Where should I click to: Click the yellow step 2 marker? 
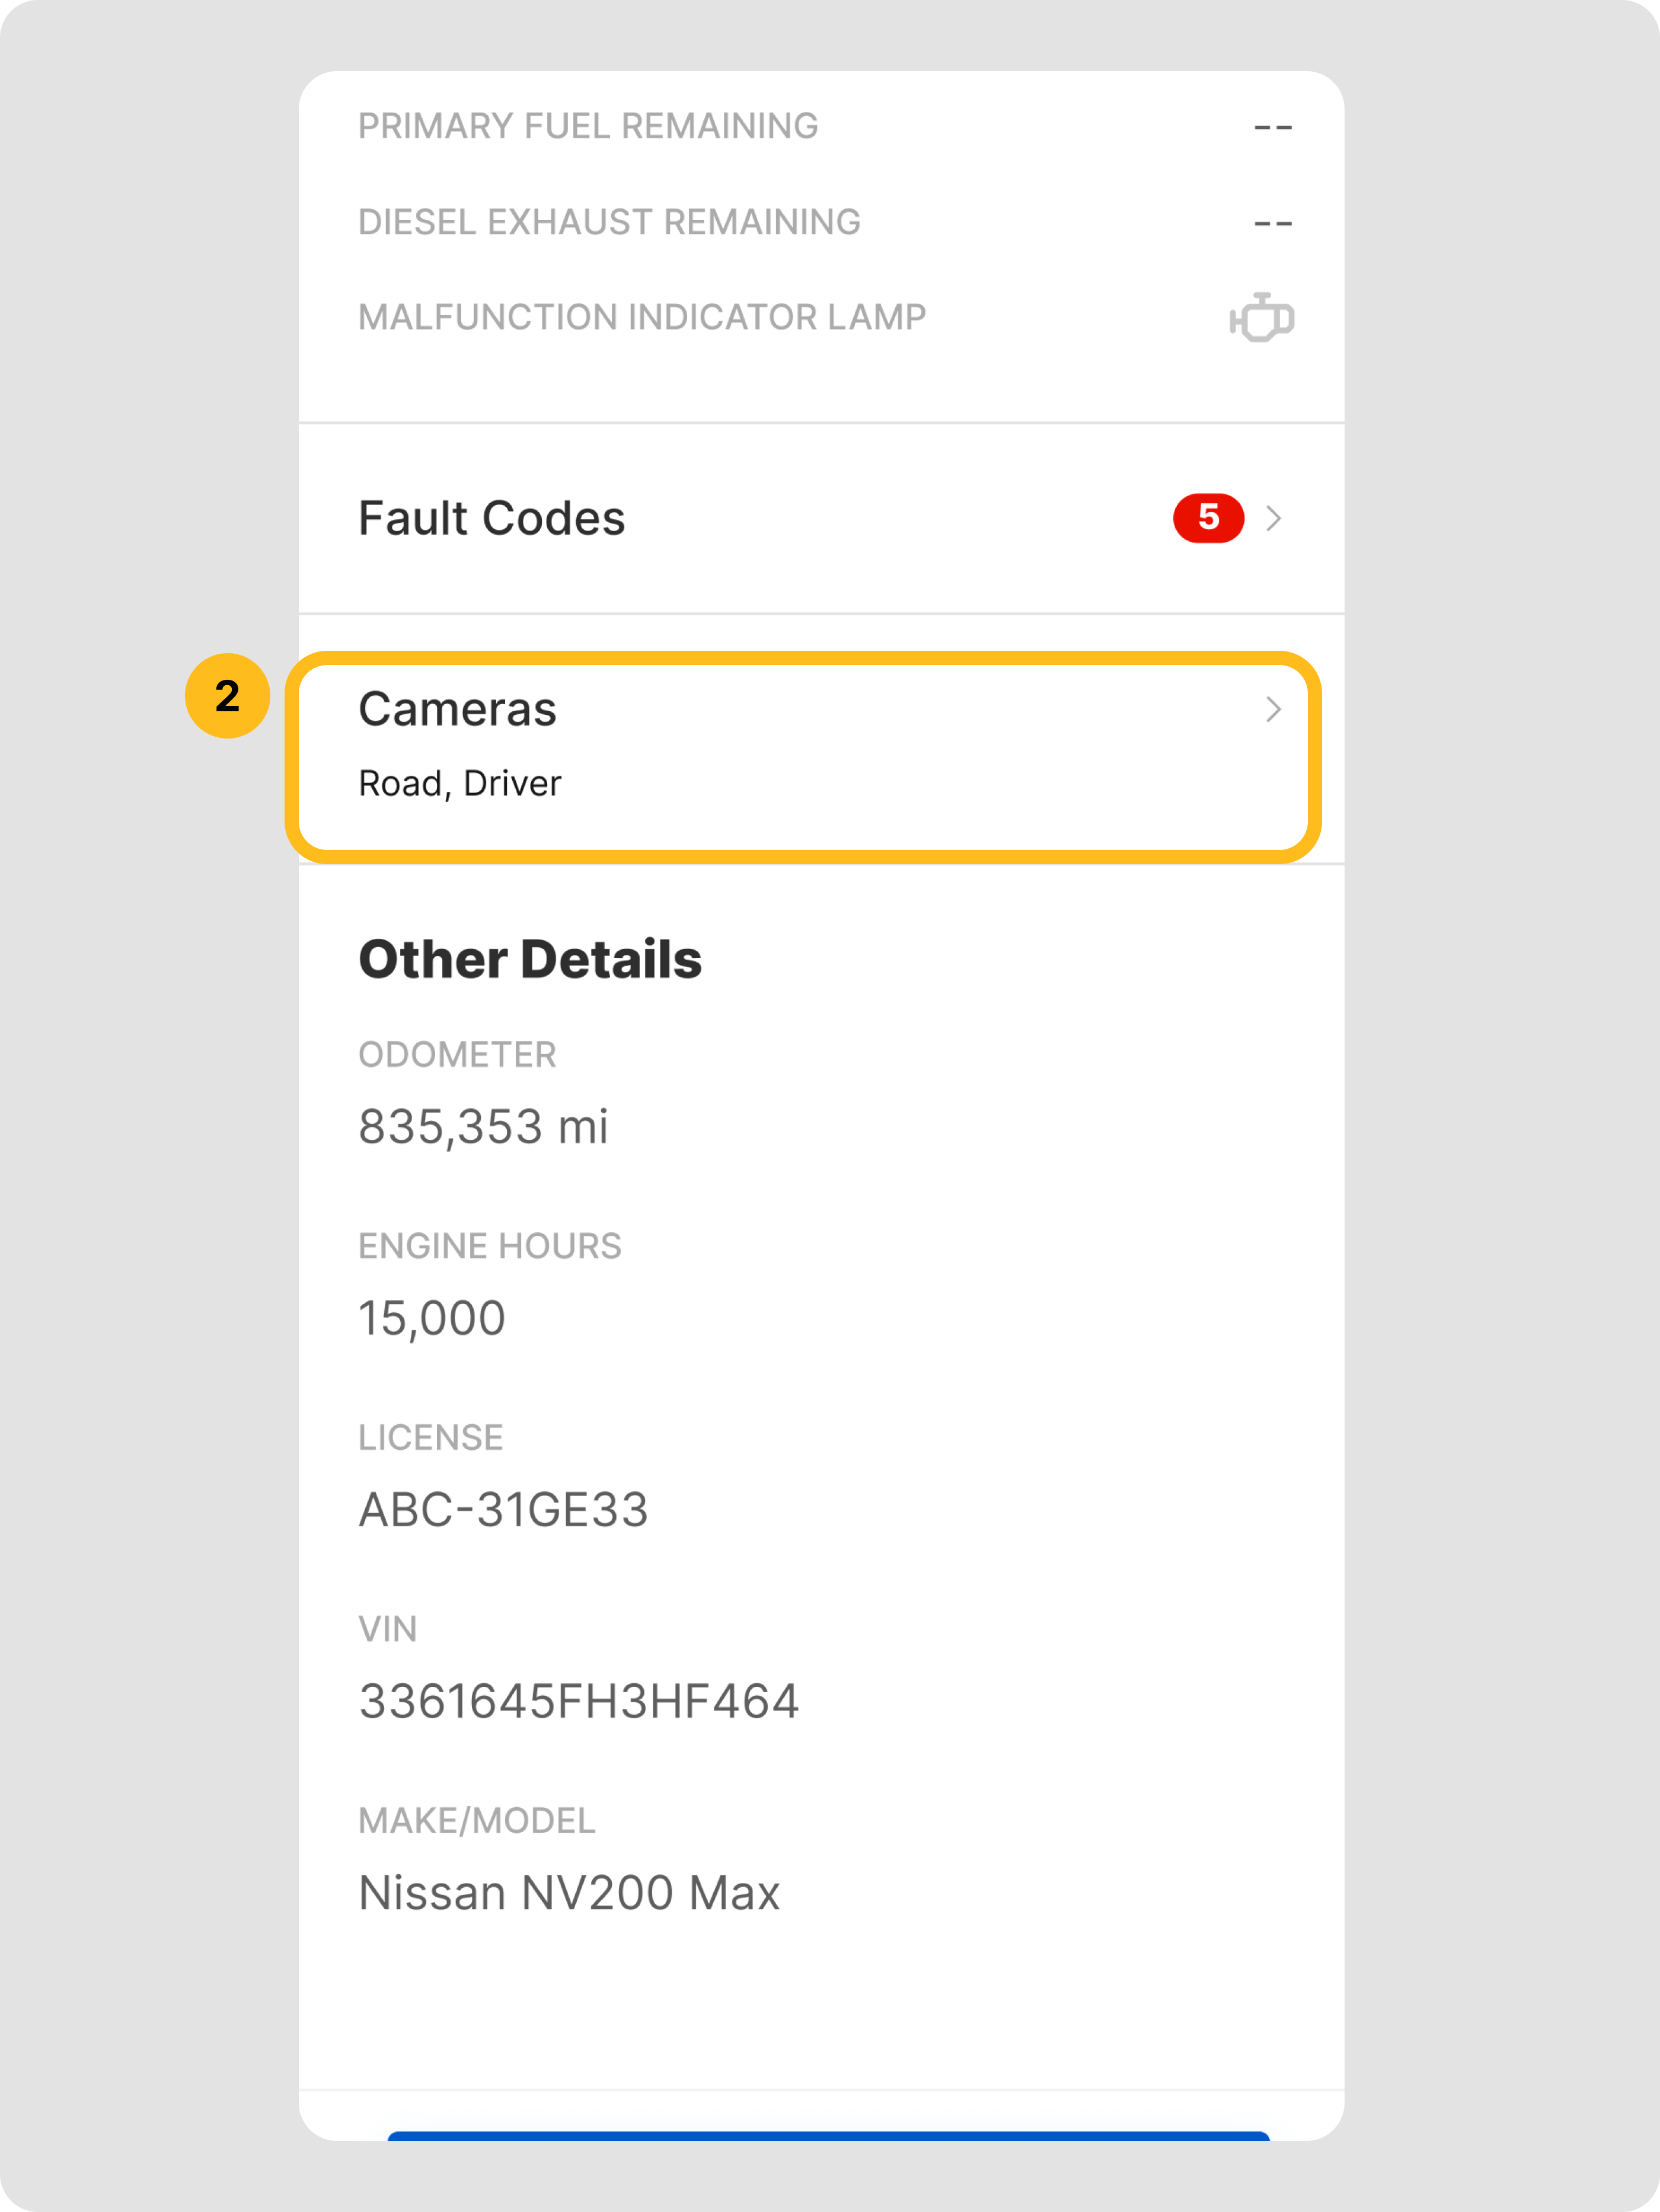[227, 696]
